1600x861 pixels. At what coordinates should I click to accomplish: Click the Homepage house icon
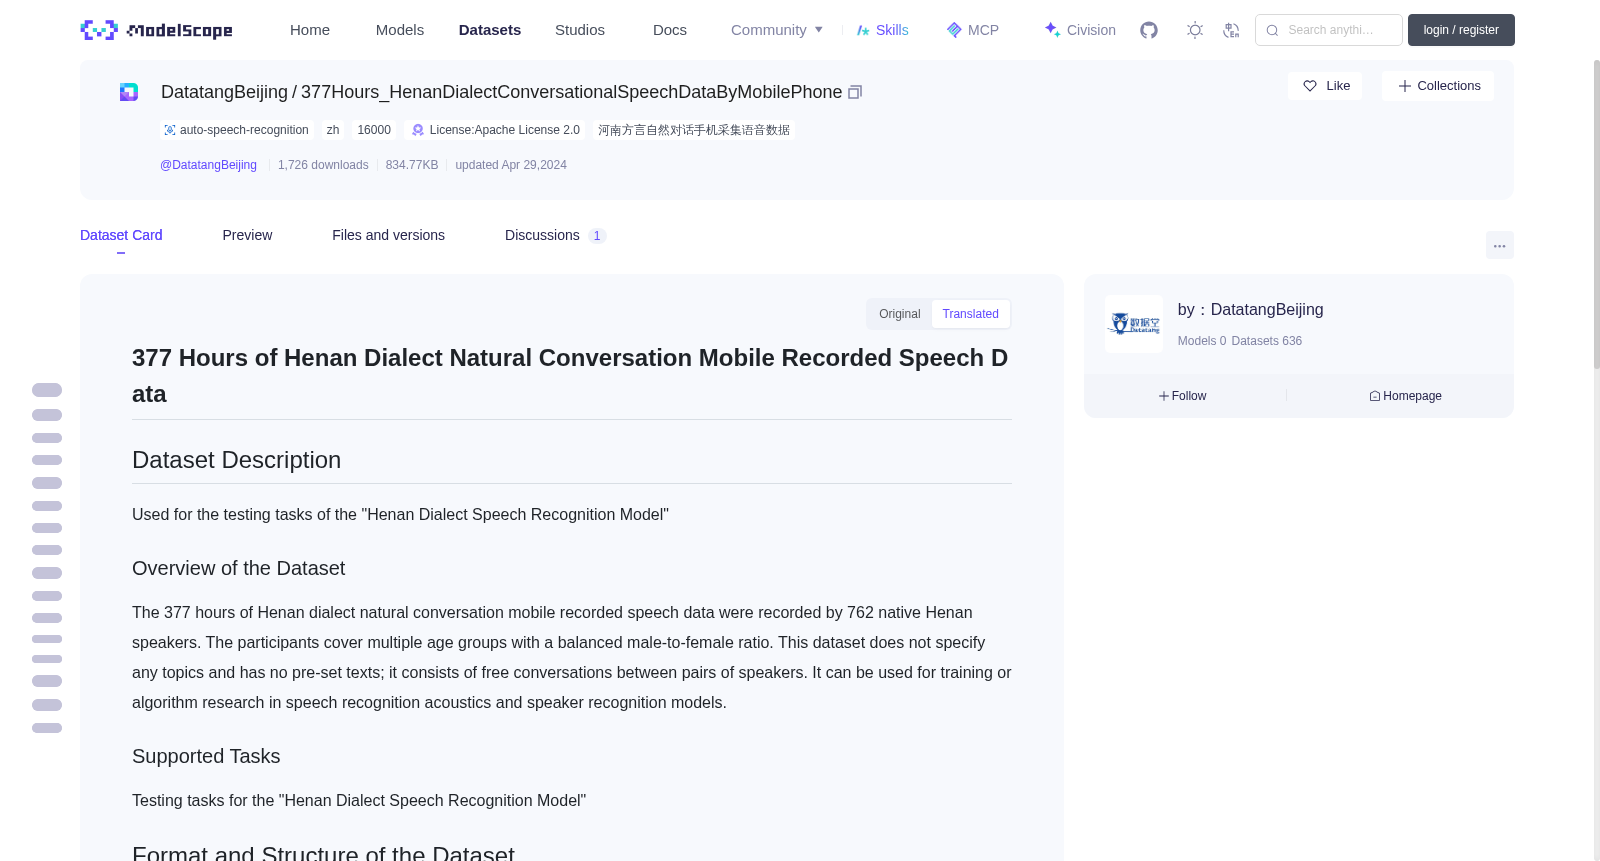pos(1375,396)
